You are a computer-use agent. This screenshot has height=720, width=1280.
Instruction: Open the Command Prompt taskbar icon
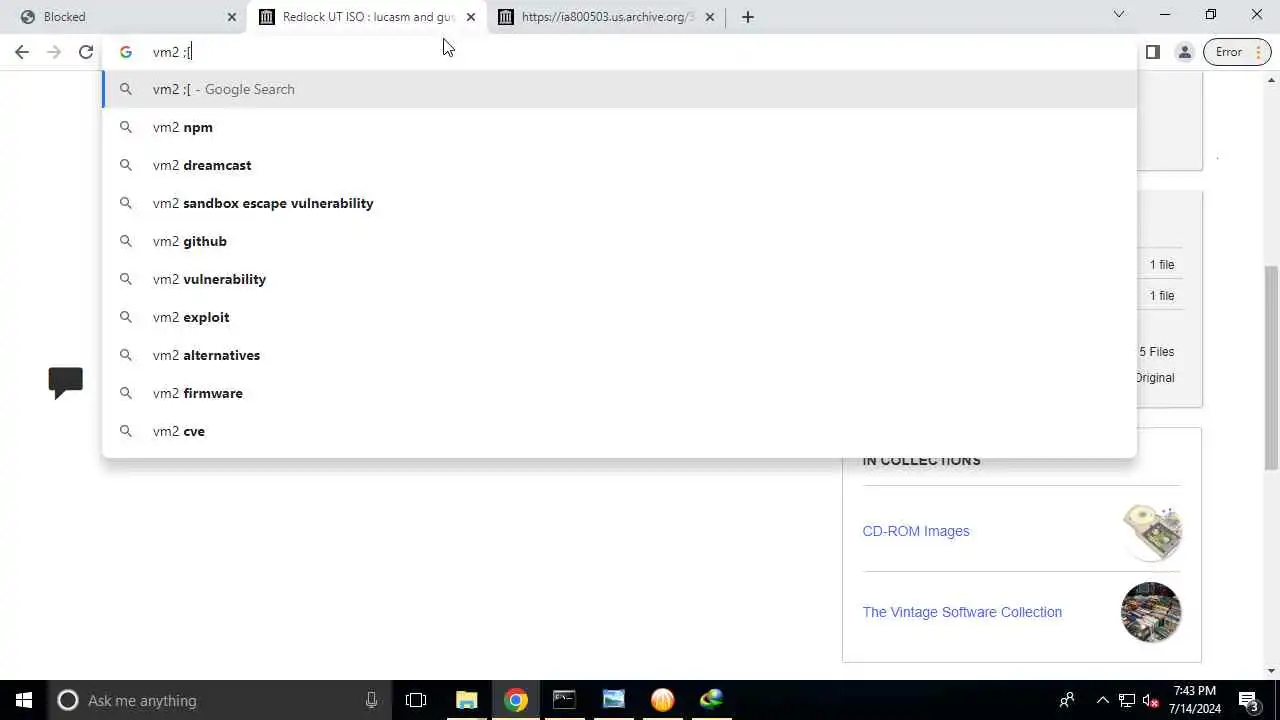pyautogui.click(x=565, y=700)
